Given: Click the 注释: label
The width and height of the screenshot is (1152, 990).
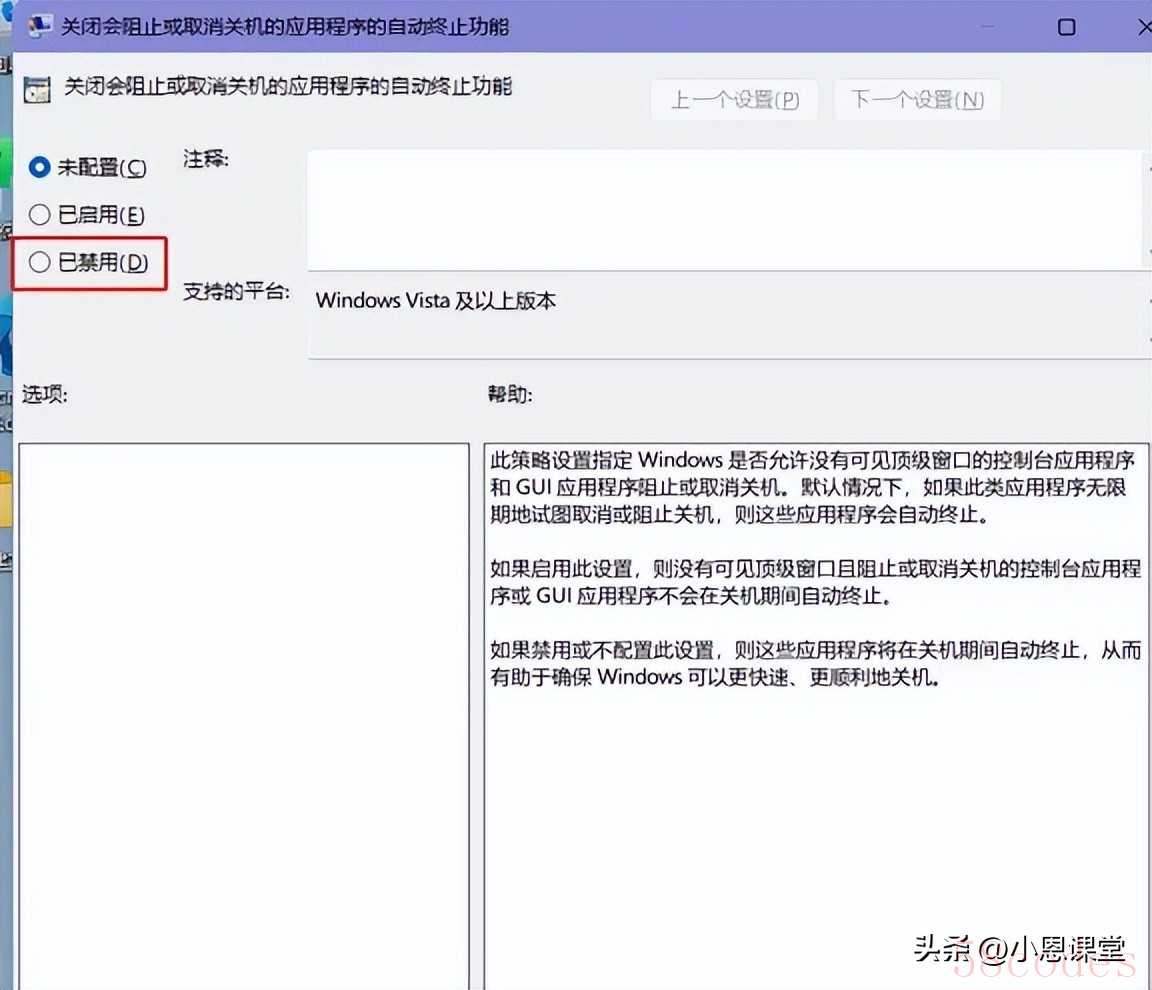Looking at the screenshot, I should click(x=206, y=159).
